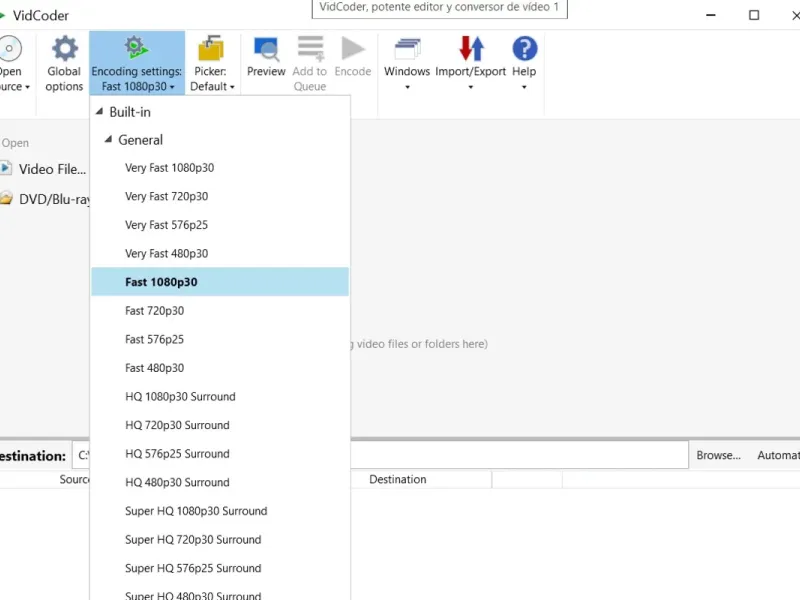Select Super HQ 1080p30 Surround preset
Image resolution: width=800 pixels, height=600 pixels.
point(196,511)
